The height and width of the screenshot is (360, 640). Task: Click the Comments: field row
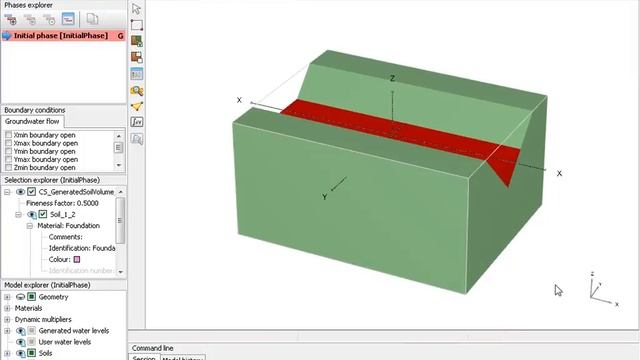point(65,237)
